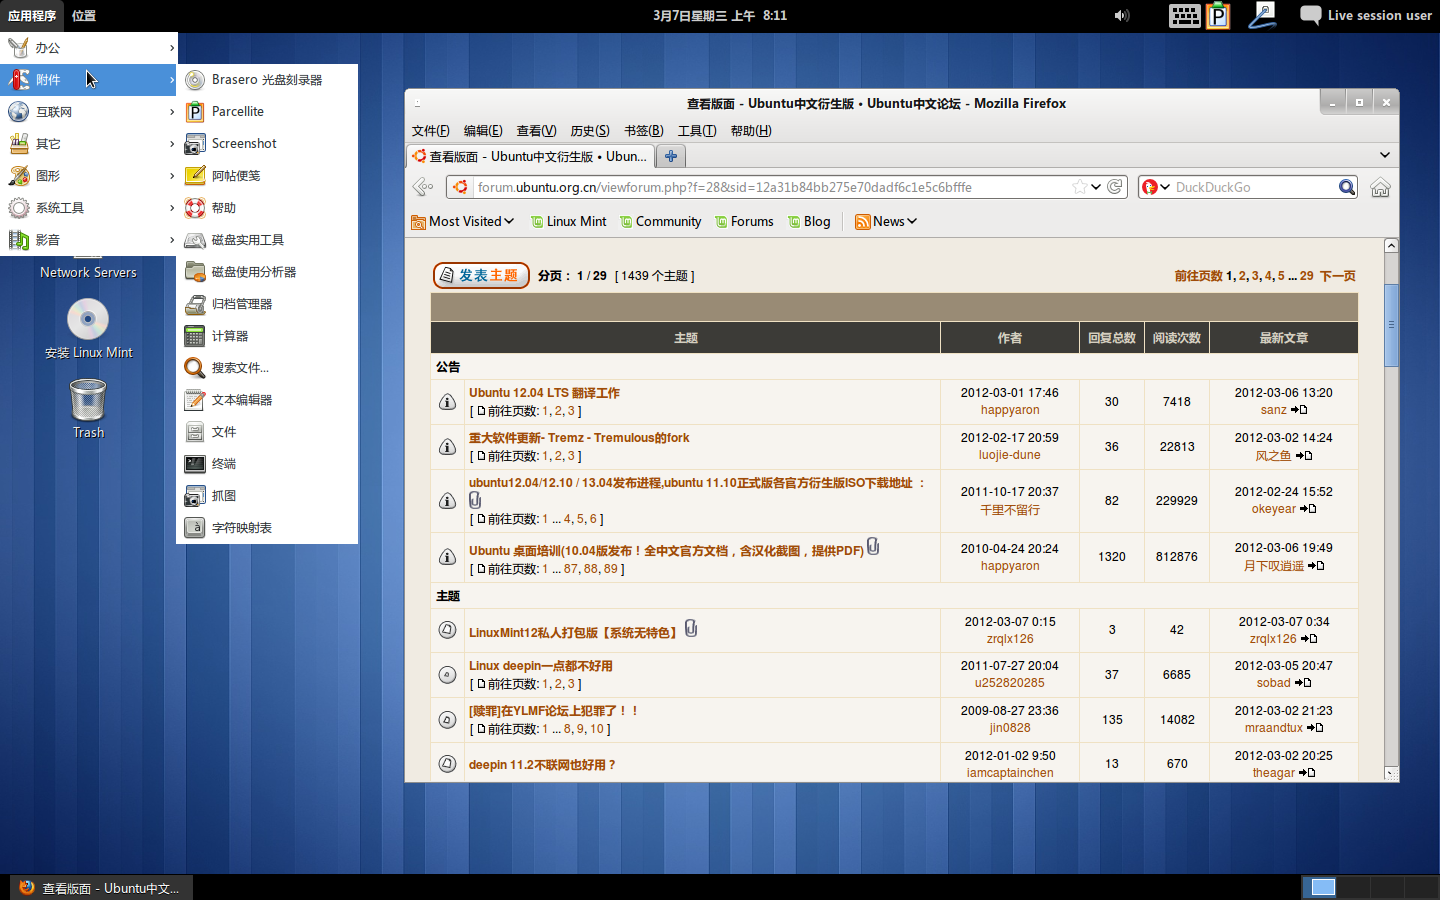This screenshot has height=900, width=1440.
Task: Open Linux Mint bookmark in toolbar
Action: [x=568, y=222]
